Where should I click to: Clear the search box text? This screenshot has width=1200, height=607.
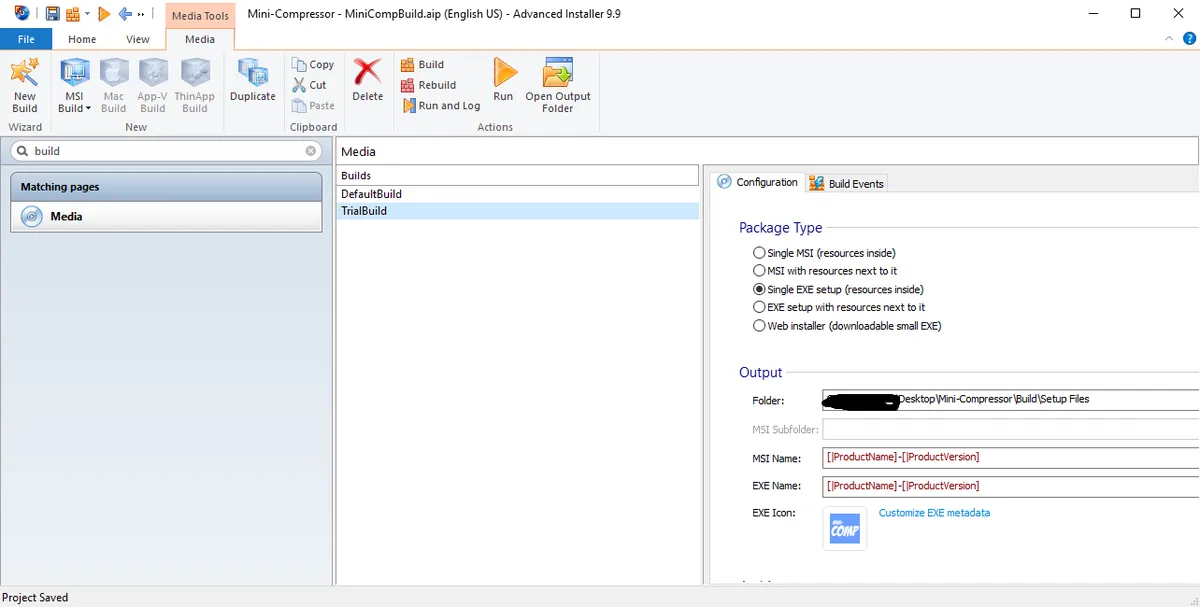click(x=311, y=151)
